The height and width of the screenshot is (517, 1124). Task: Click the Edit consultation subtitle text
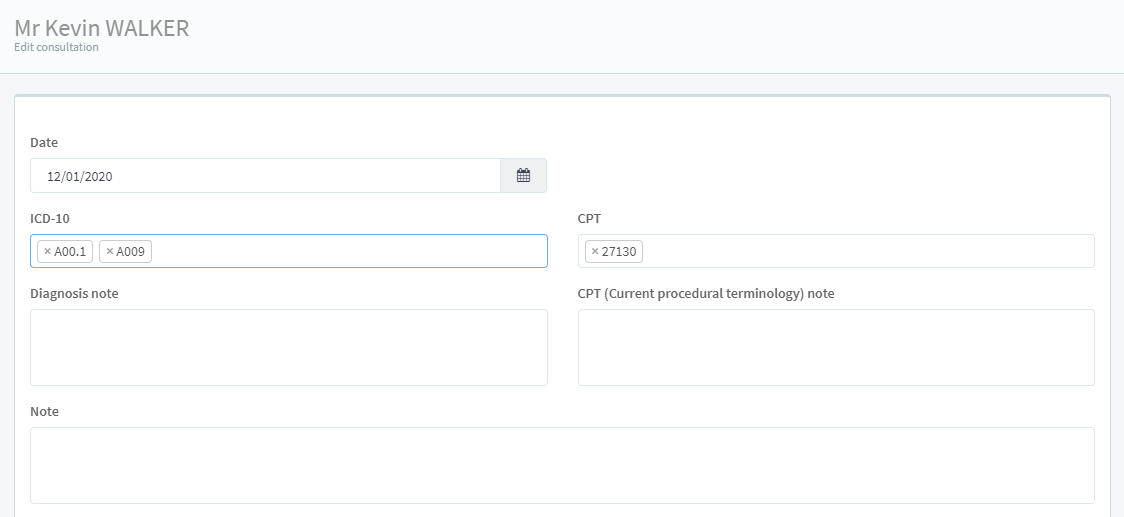56,47
